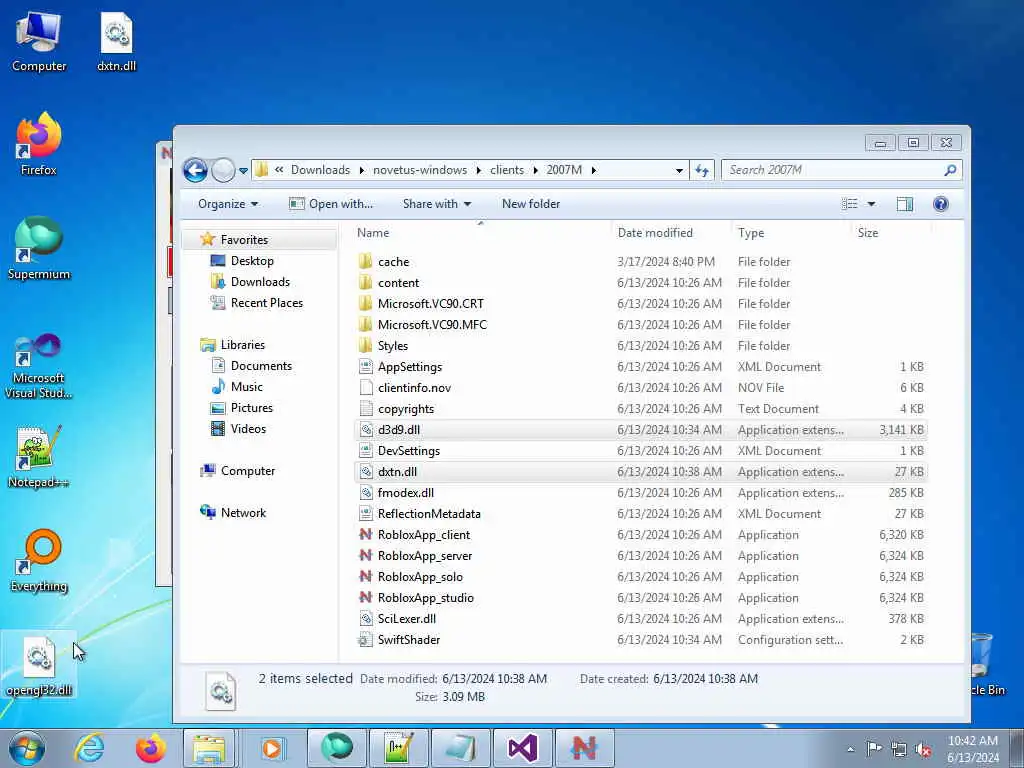
Task: Select opengl32.dll on the desktop
Action: point(39,665)
